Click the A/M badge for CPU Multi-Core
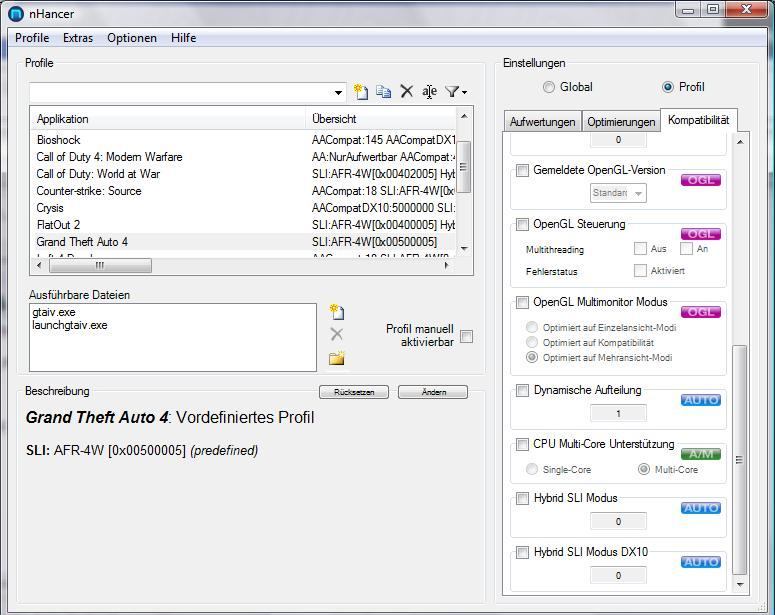 click(700, 454)
